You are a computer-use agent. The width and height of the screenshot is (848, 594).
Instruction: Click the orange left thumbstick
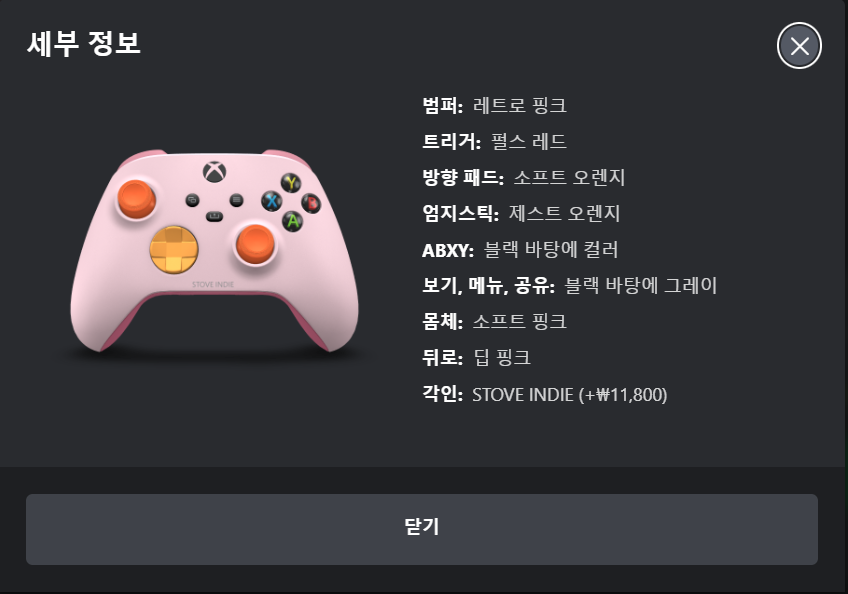pyautogui.click(x=136, y=199)
